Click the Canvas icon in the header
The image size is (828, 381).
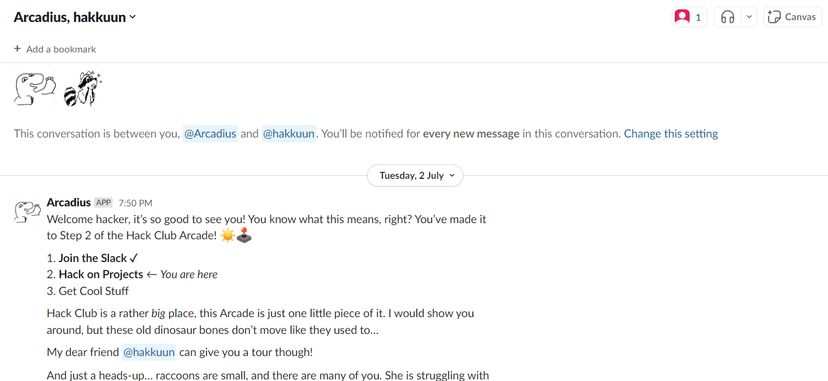click(x=774, y=17)
